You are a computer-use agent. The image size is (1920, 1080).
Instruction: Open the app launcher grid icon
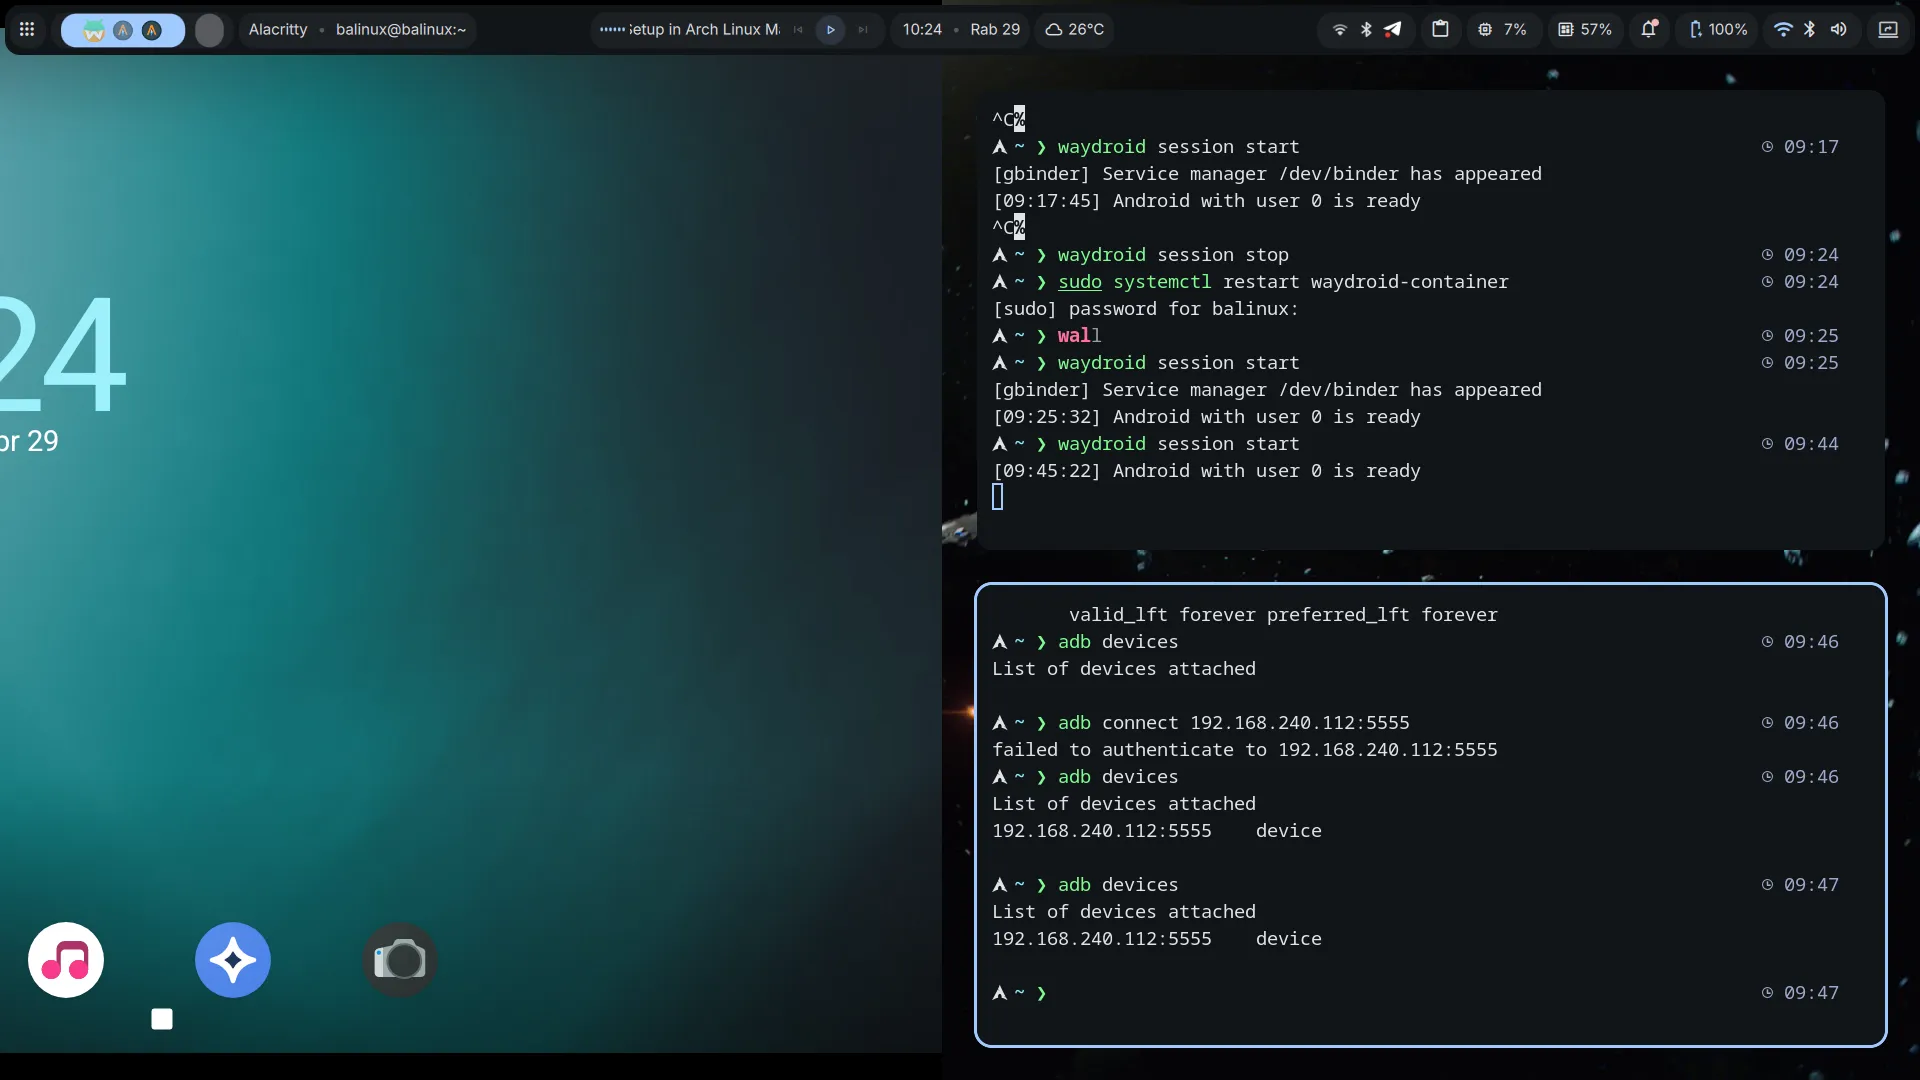[x=27, y=29]
